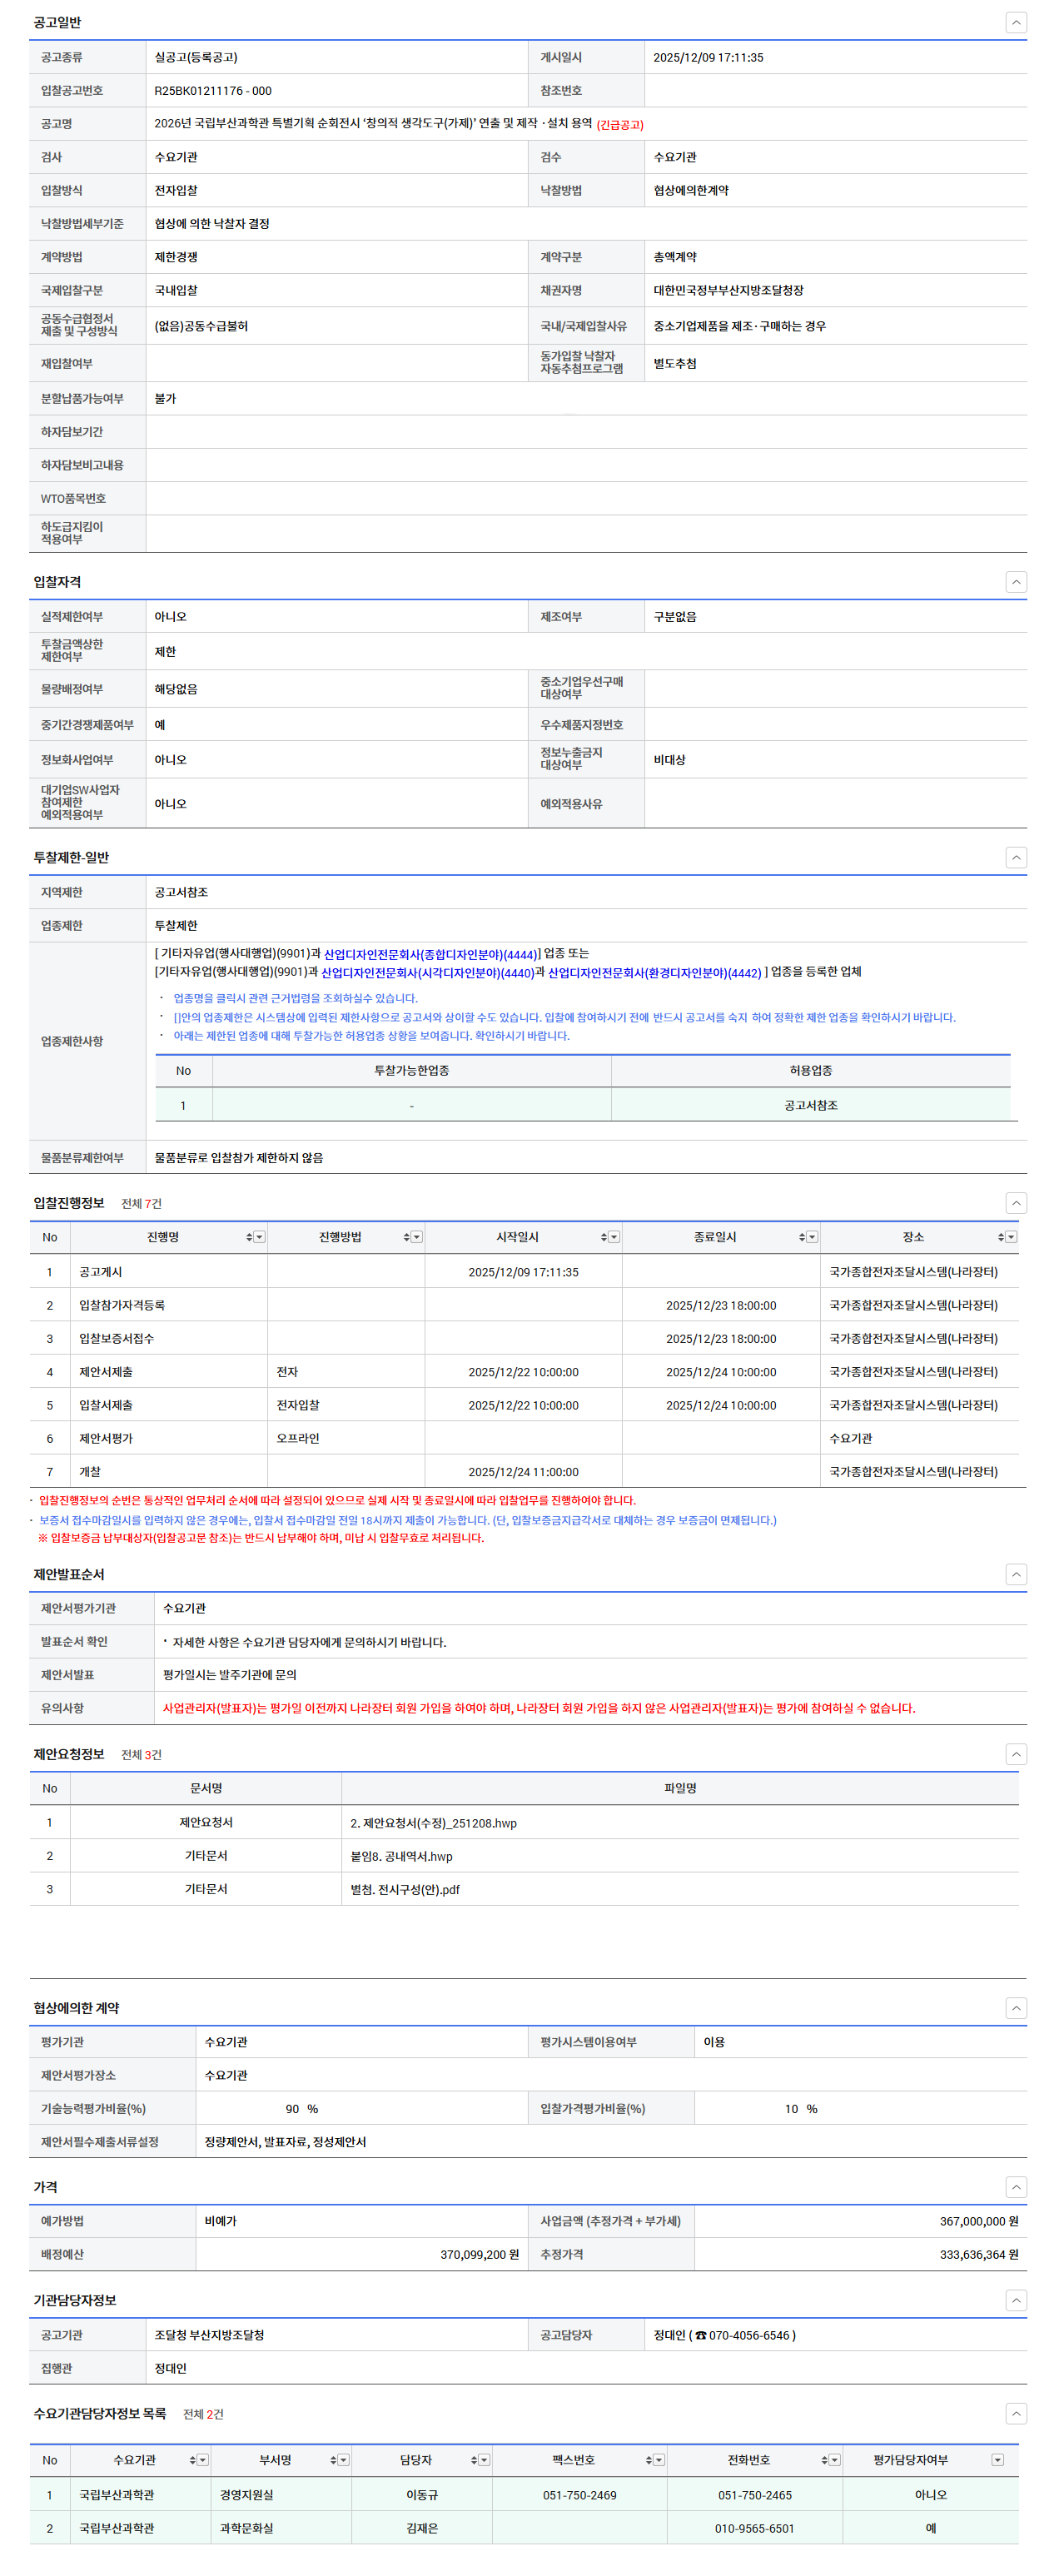Open the 평가담당자여부 column filter dropdown
Screen dimensions: 1049x2576
click(997, 2460)
